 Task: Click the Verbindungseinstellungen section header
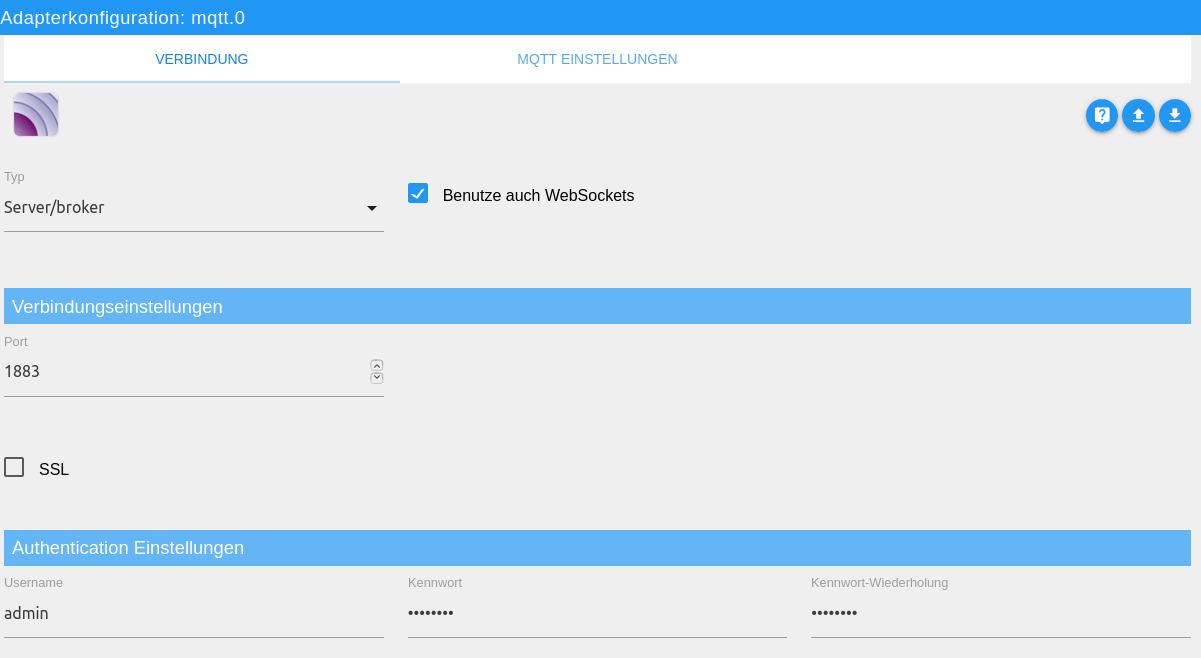[x=597, y=306]
